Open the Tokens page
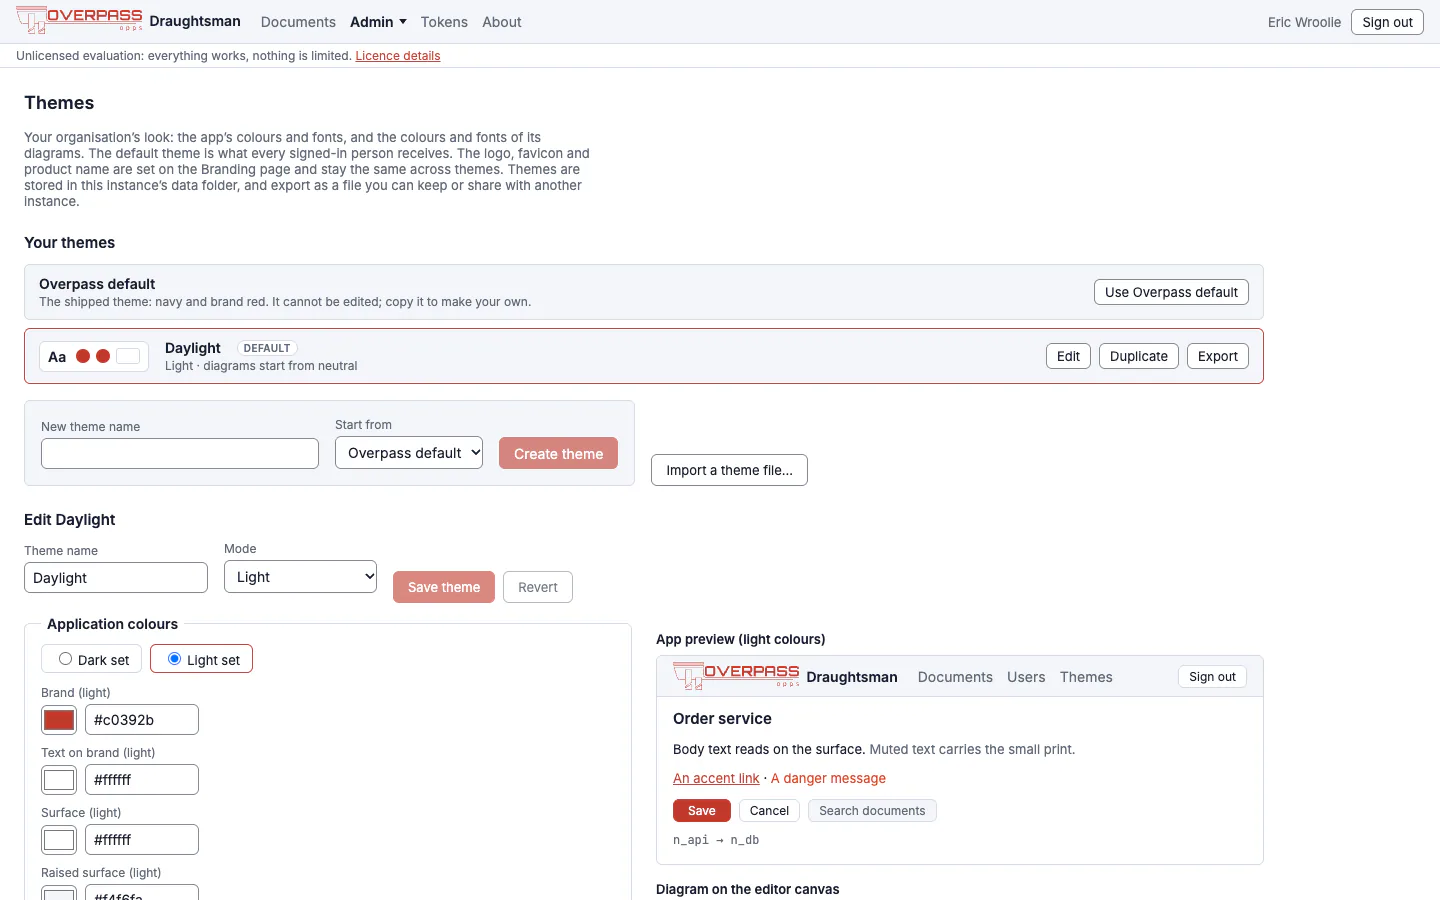 tap(444, 22)
